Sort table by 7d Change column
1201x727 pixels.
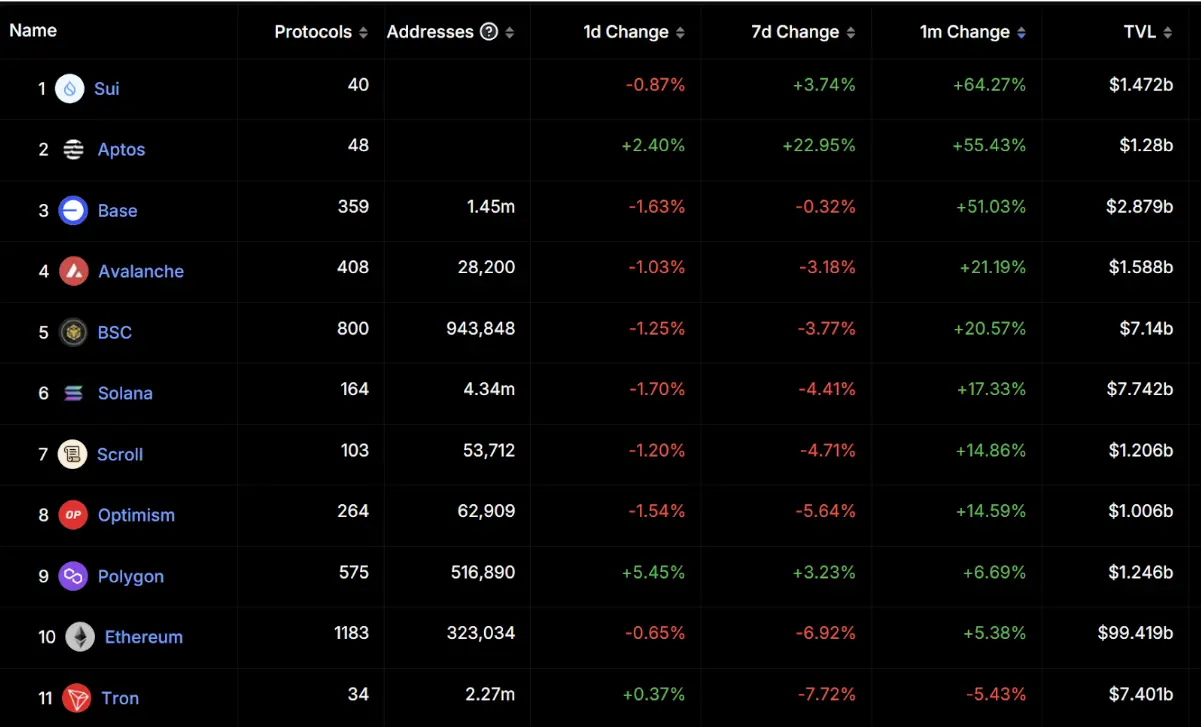pos(803,32)
